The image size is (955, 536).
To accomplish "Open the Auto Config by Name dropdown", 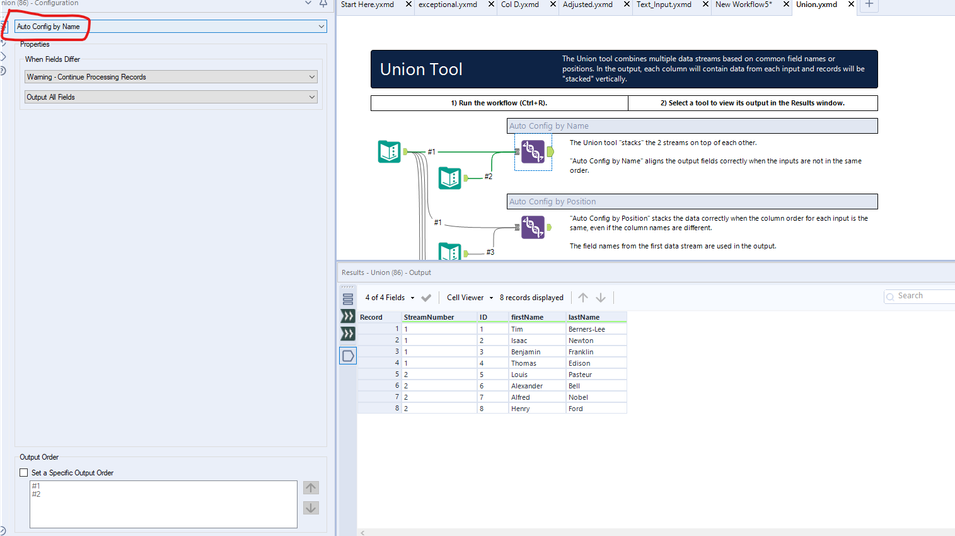I will click(x=171, y=26).
